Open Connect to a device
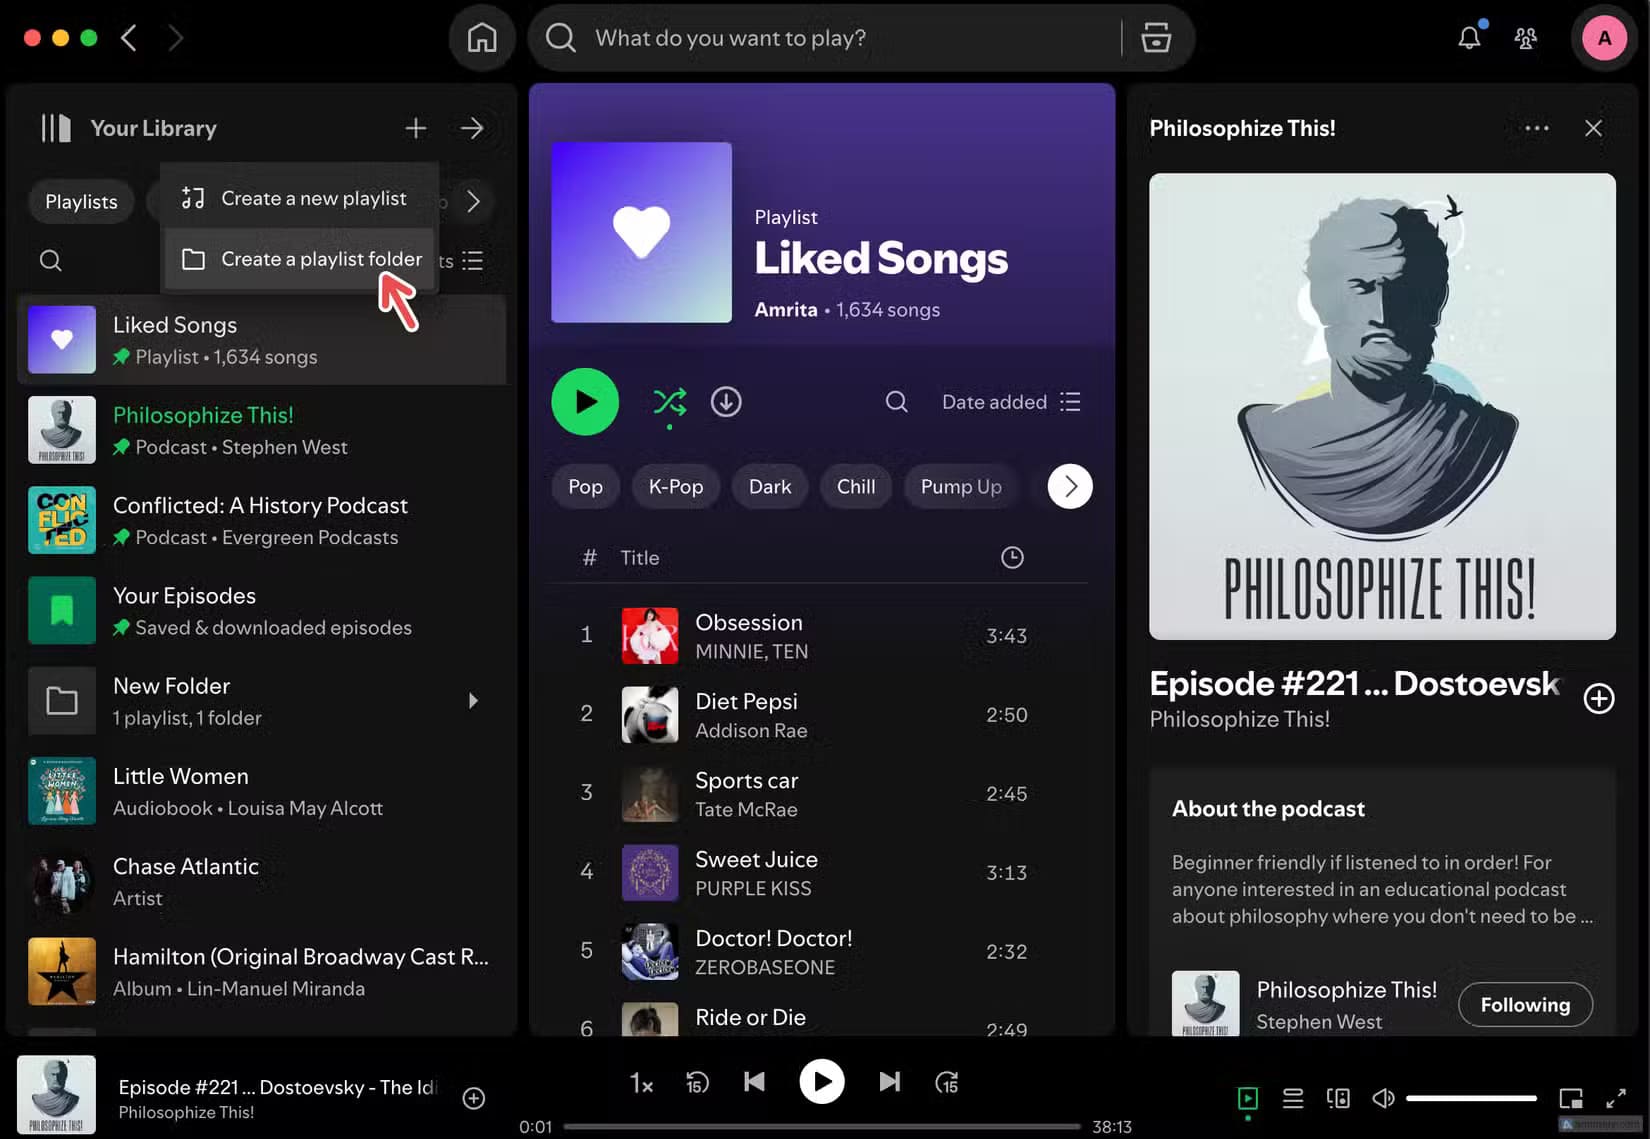Viewport: 1650px width, 1139px height. (x=1338, y=1098)
